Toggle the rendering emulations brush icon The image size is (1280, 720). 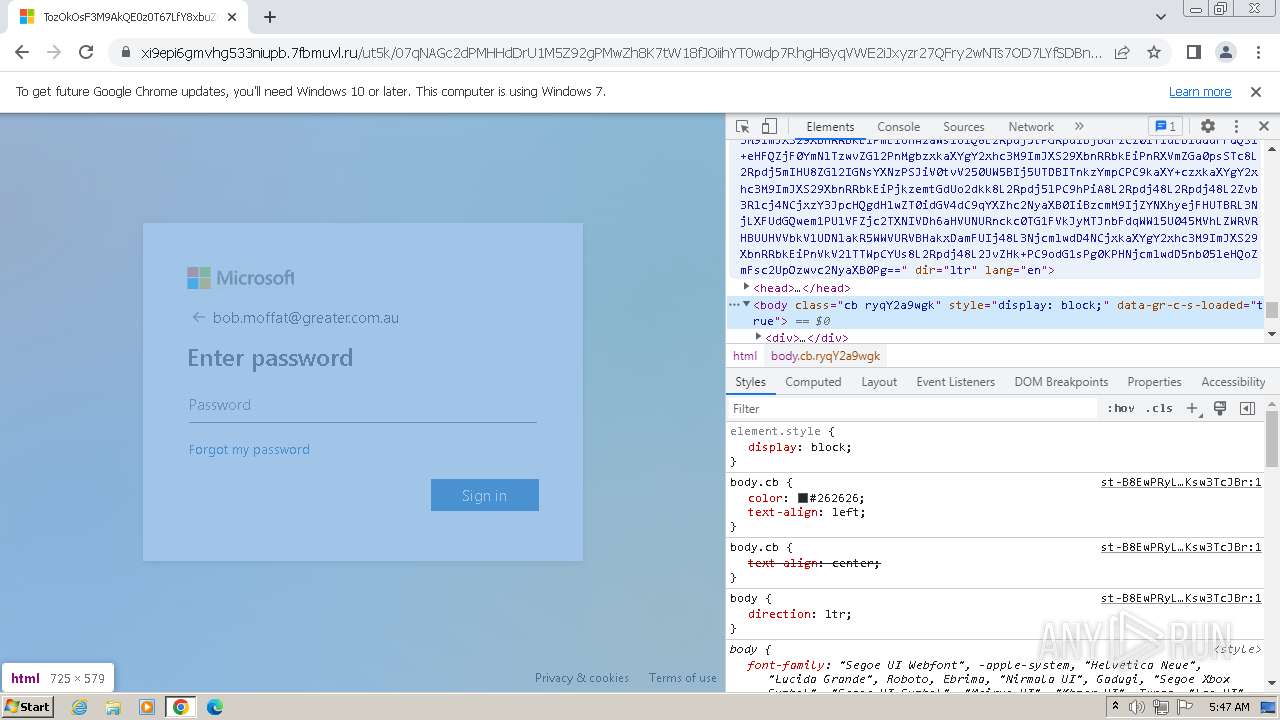[x=1220, y=408]
